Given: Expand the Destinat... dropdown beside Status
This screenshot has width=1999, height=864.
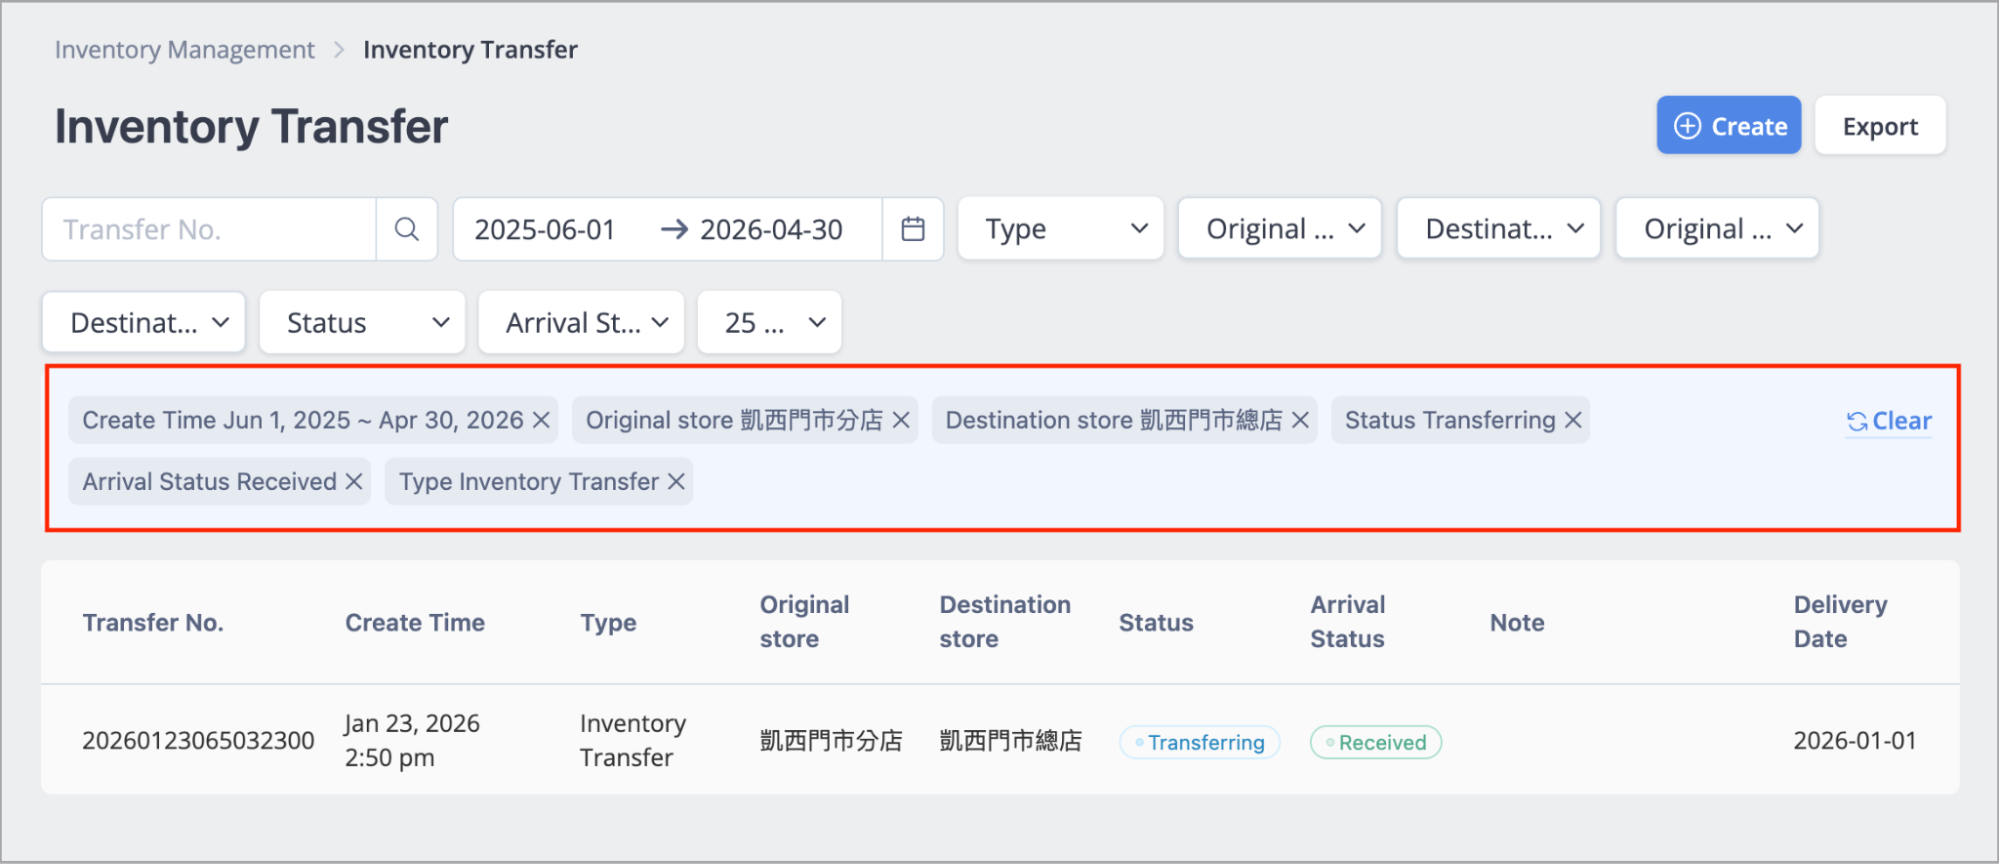Looking at the screenshot, I should (144, 322).
